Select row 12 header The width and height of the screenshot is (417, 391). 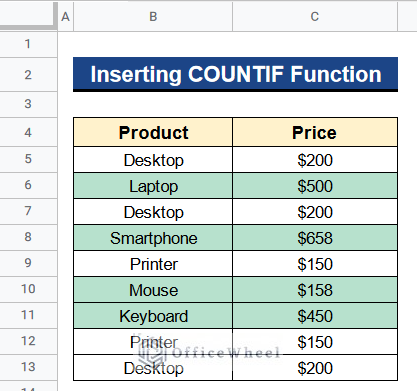(28, 341)
